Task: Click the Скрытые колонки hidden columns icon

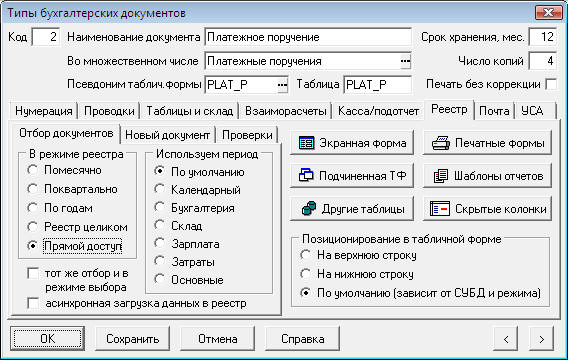Action: click(x=440, y=209)
